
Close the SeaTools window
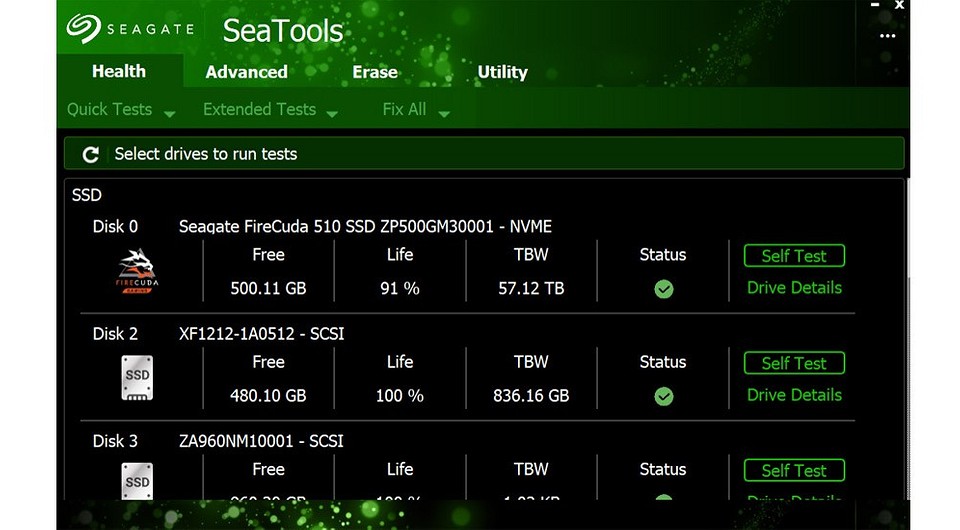pos(899,5)
